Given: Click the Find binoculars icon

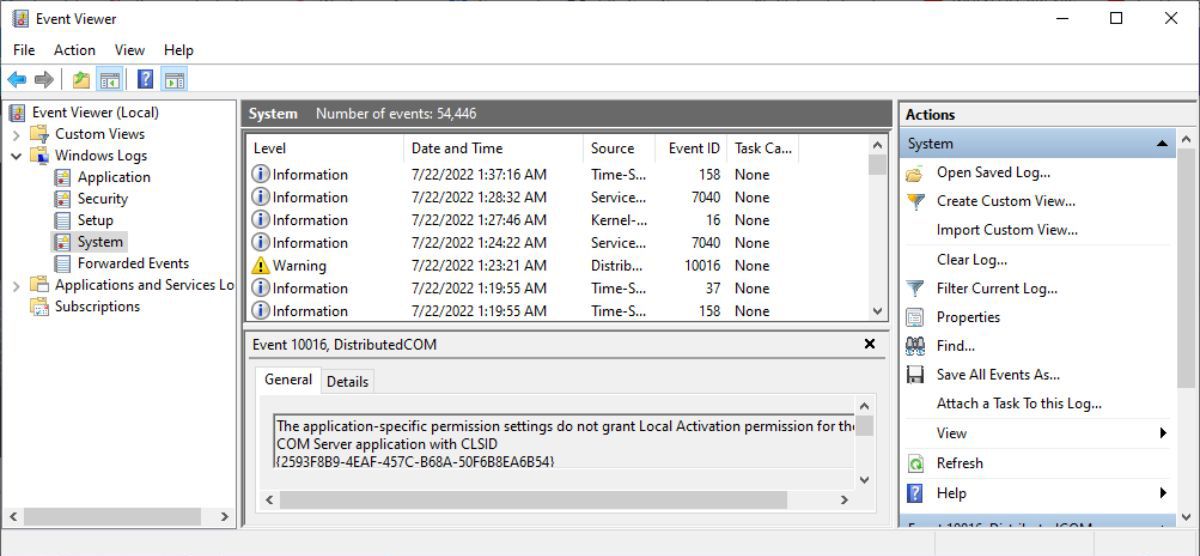Looking at the screenshot, I should (x=915, y=346).
